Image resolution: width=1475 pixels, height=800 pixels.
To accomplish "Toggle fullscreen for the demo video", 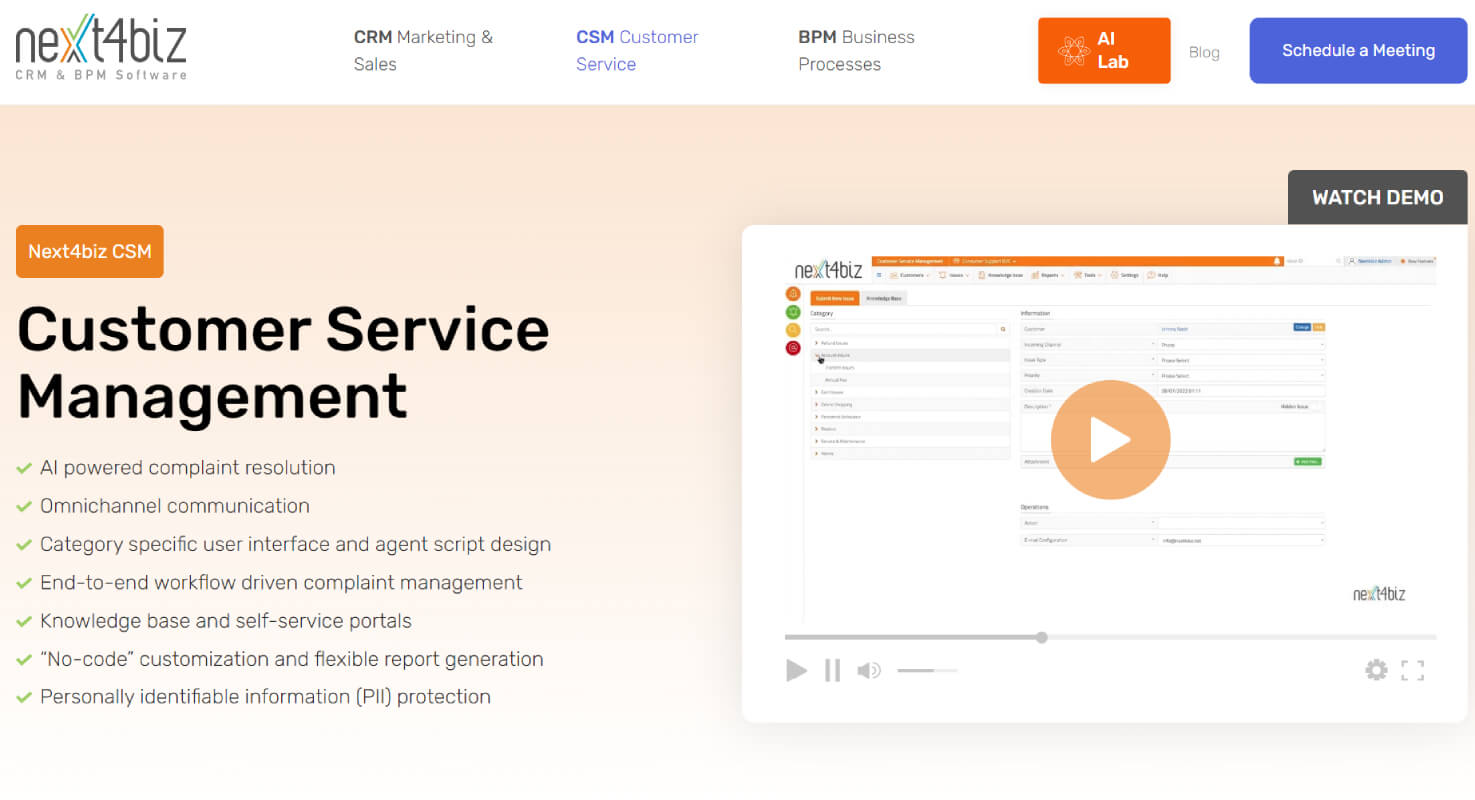I will click(x=1412, y=670).
